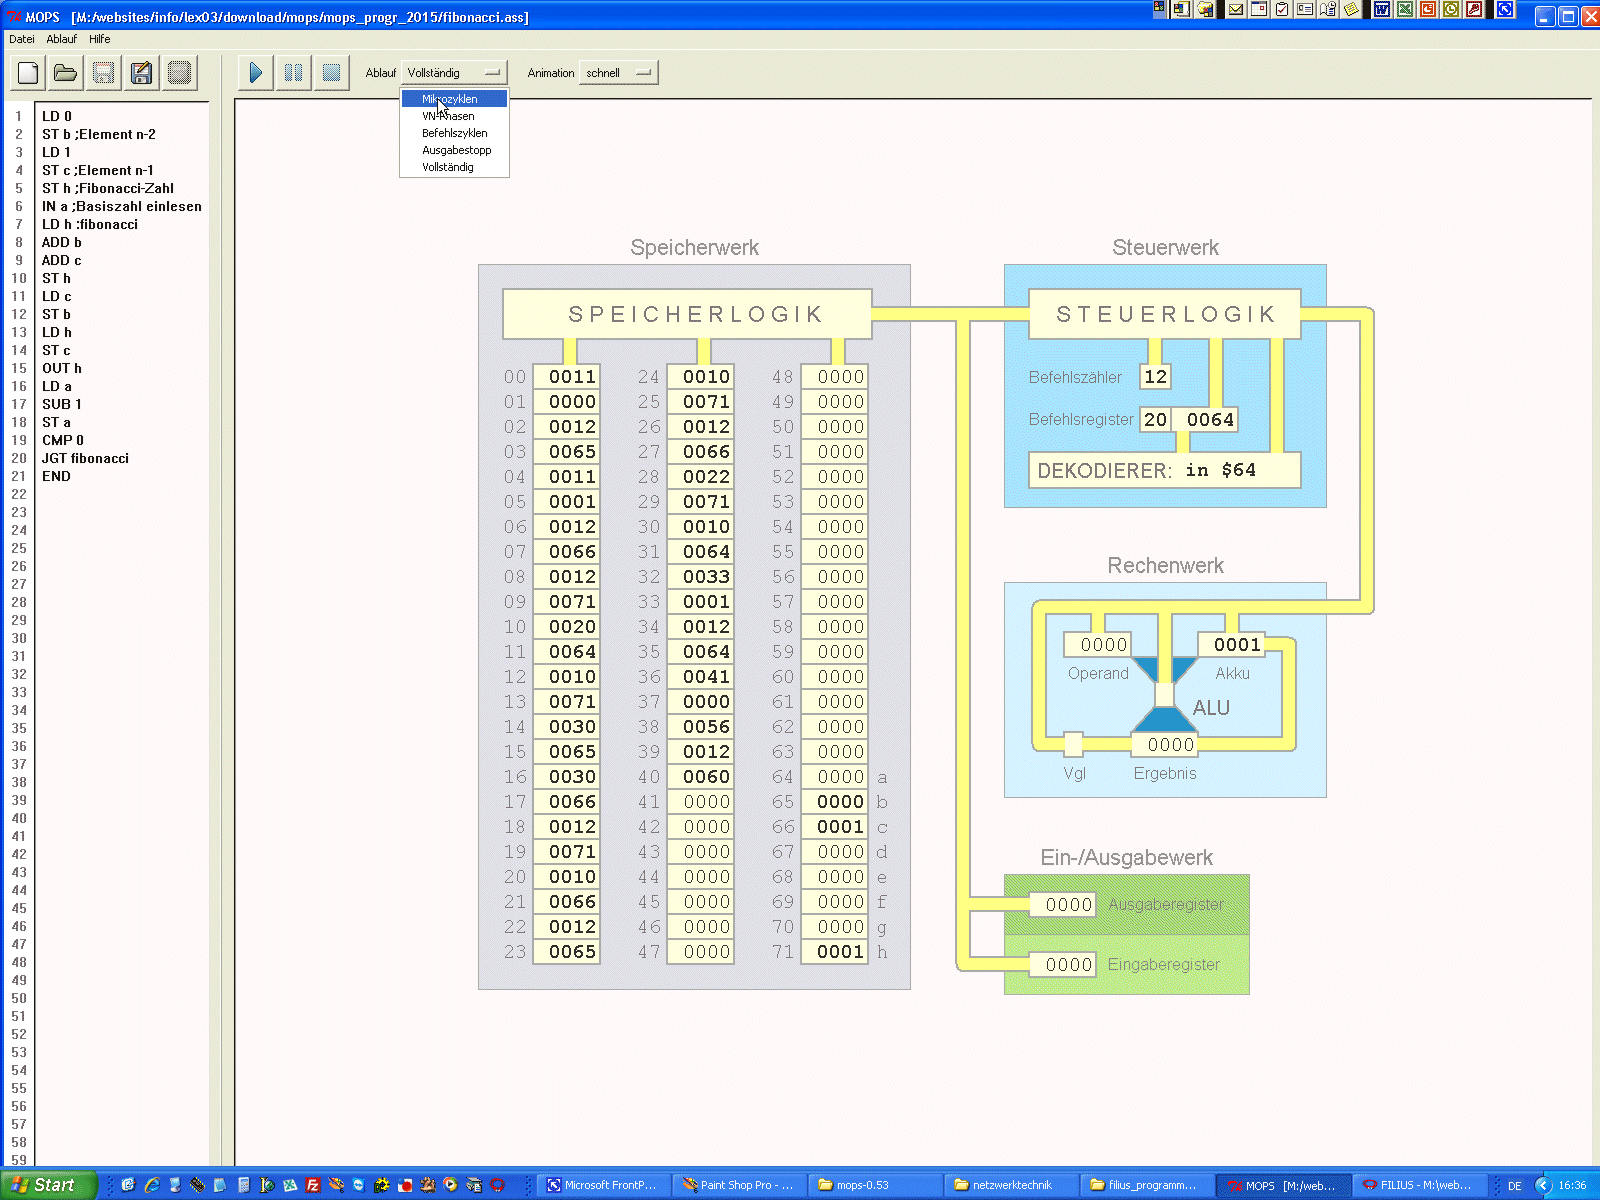
Task: Click the Paint Shop Pro taskbar button
Action: tap(738, 1185)
